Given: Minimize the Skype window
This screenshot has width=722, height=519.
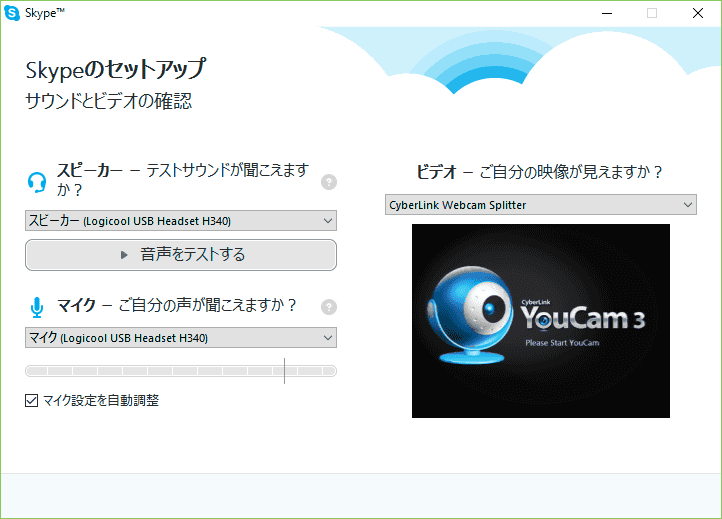Looking at the screenshot, I should (x=607, y=13).
